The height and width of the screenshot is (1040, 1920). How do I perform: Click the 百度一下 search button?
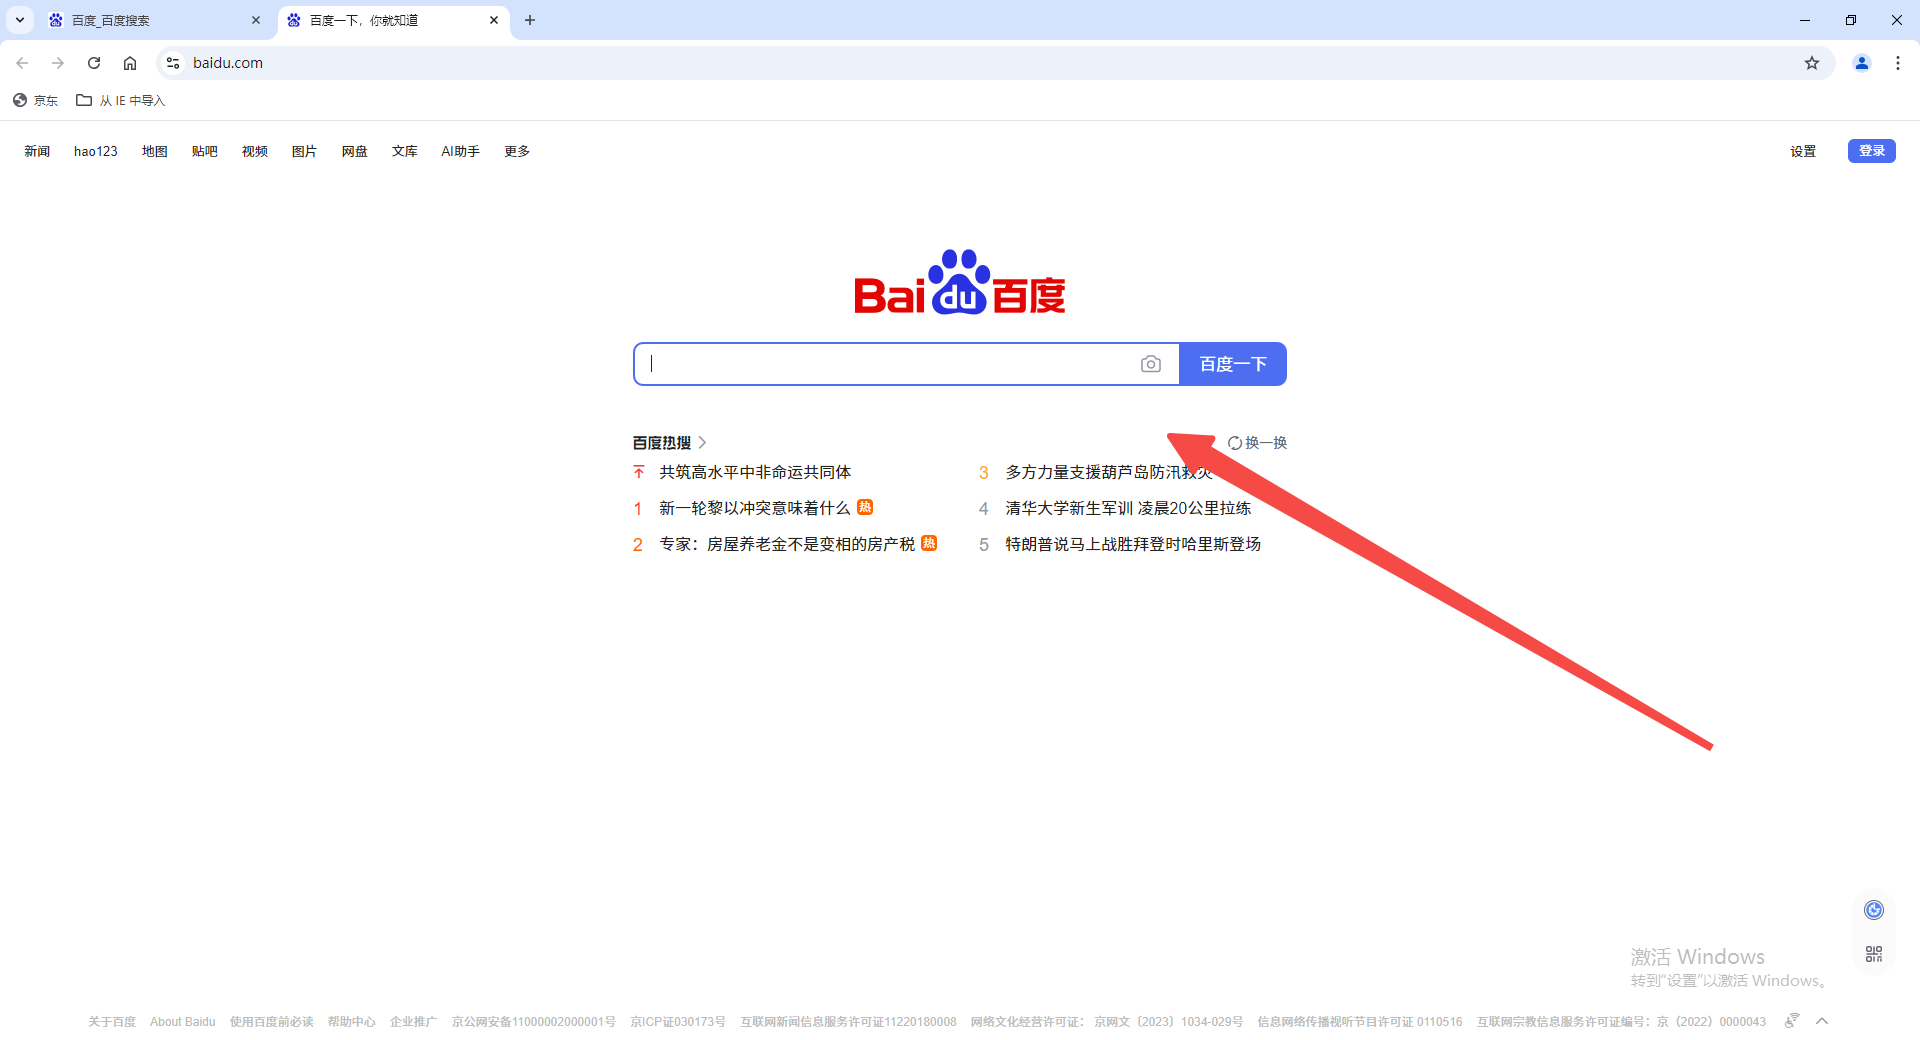point(1232,364)
